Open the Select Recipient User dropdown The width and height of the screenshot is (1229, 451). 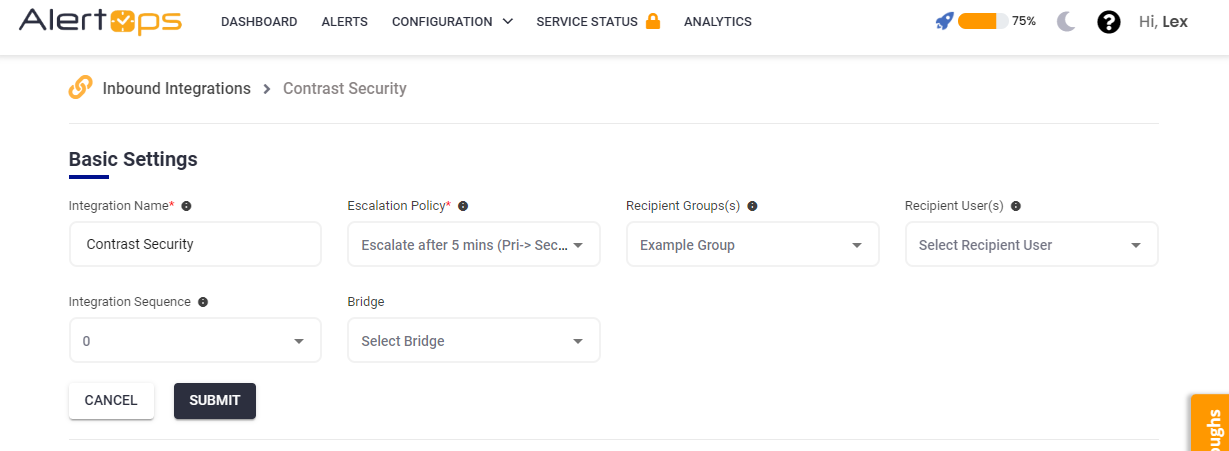pyautogui.click(x=1031, y=245)
